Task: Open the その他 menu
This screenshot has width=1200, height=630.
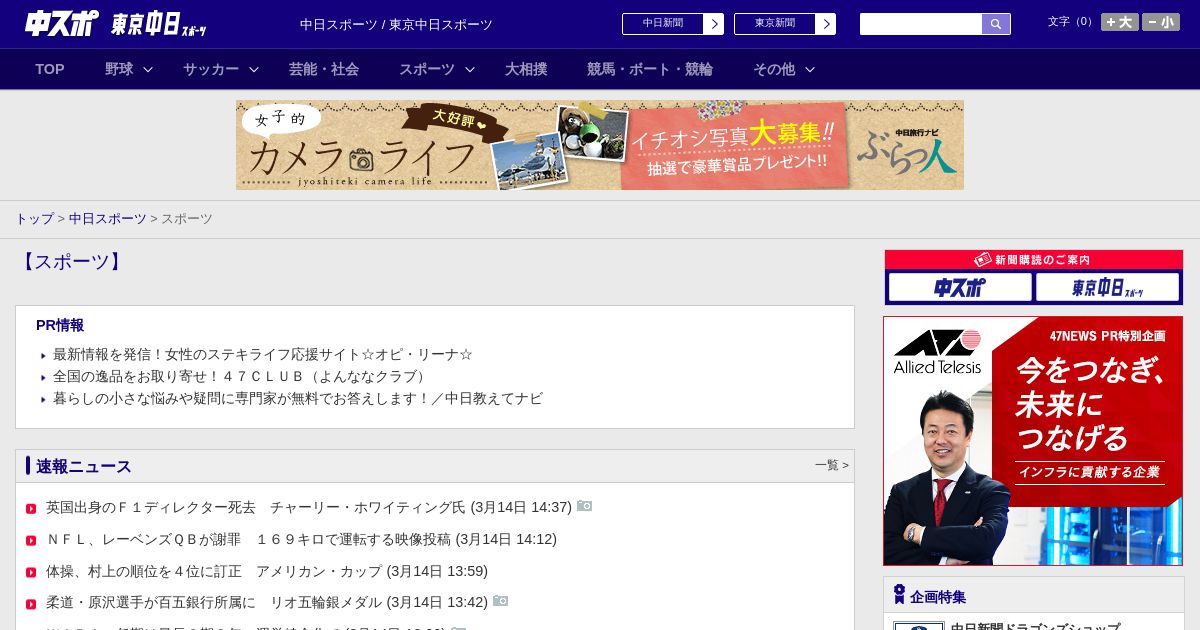Action: [x=774, y=69]
